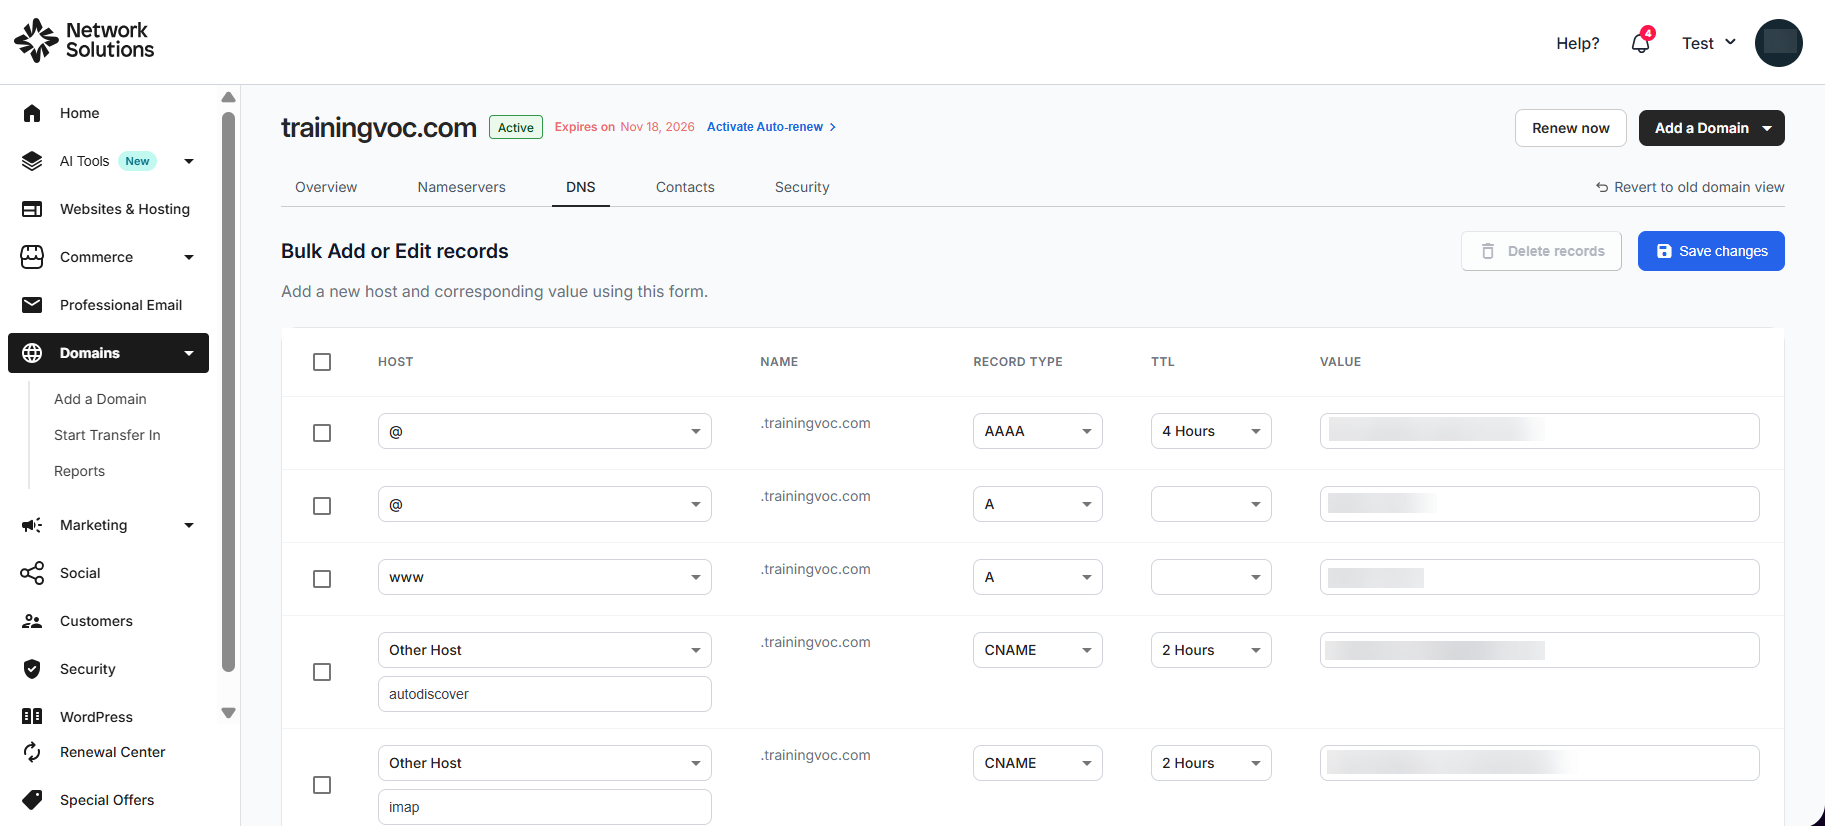The height and width of the screenshot is (826, 1825).
Task: Click Revert to old domain view
Action: click(1690, 187)
